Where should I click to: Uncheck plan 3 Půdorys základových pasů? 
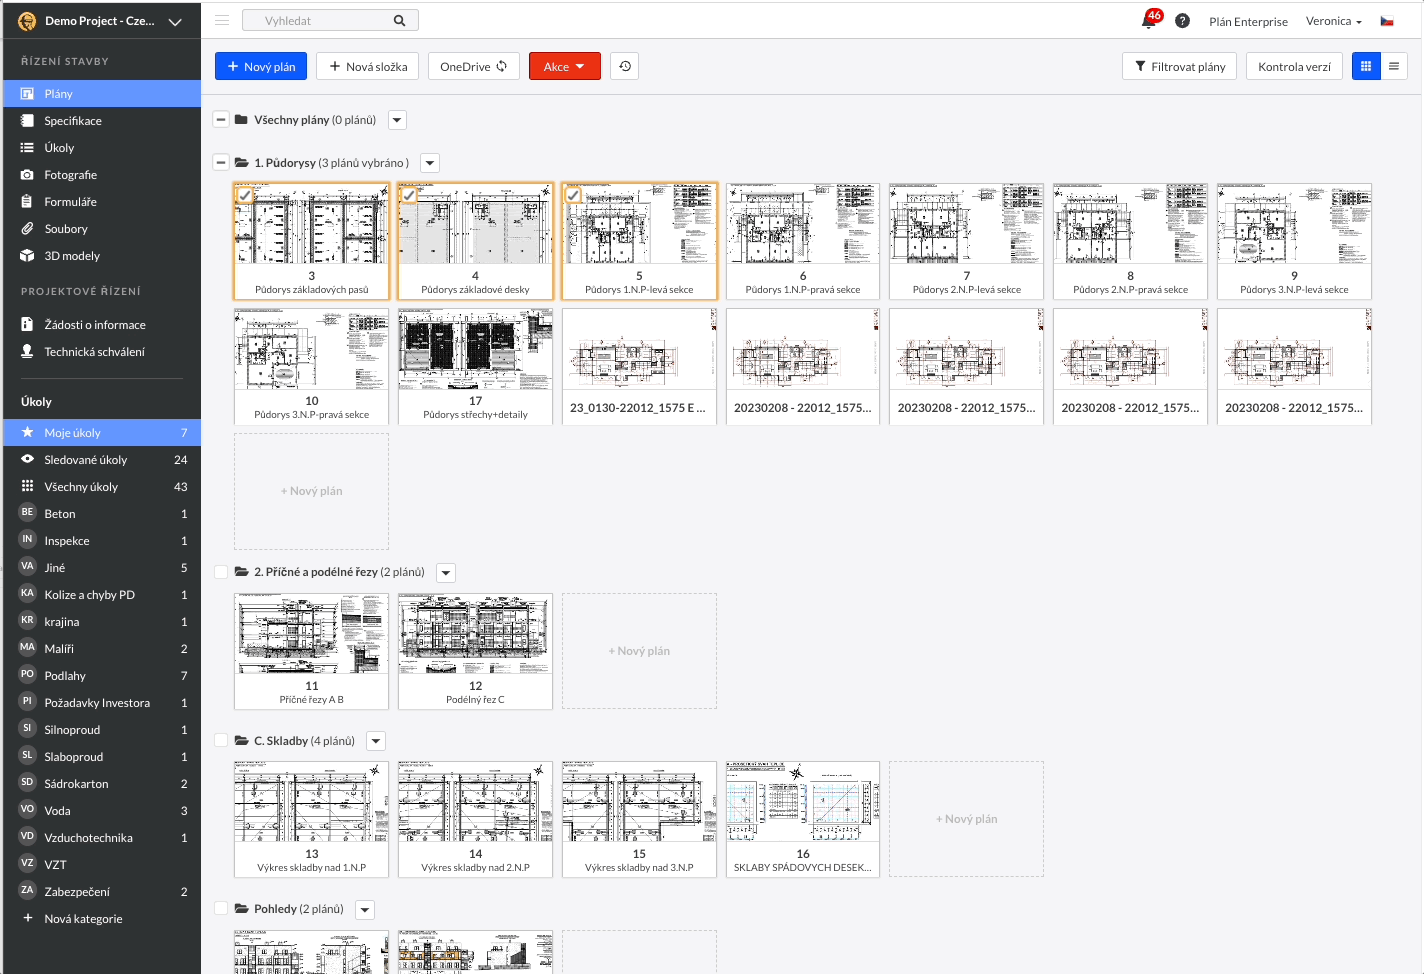pos(245,195)
